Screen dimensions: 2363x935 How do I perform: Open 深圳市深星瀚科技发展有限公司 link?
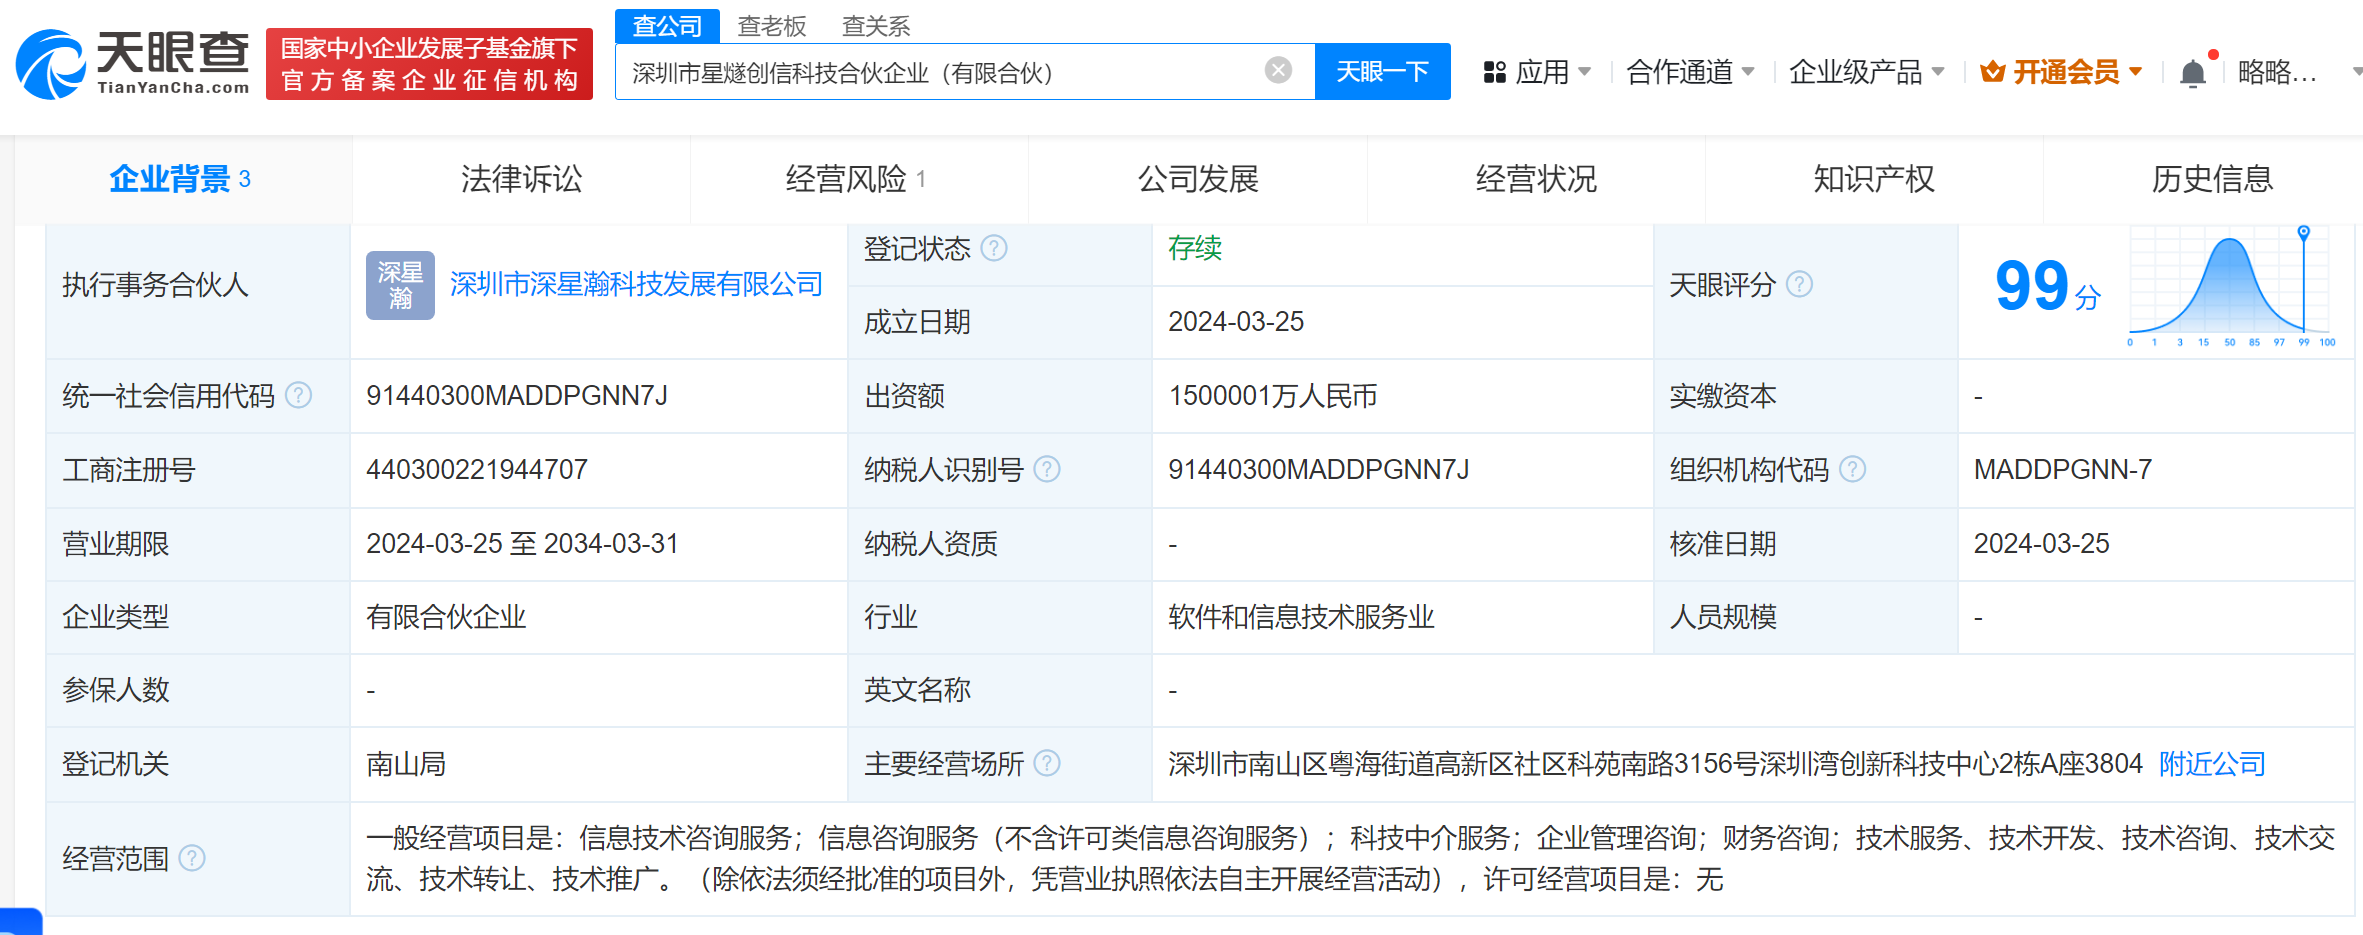point(636,285)
